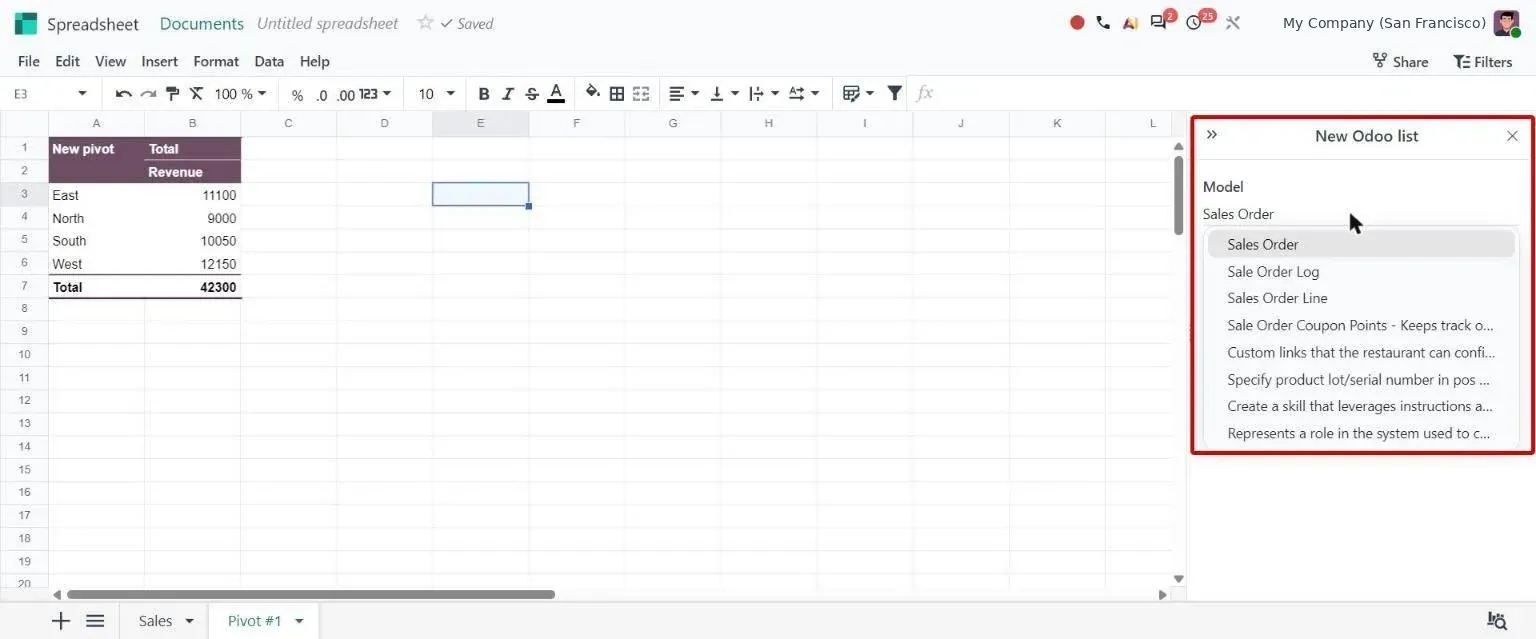This screenshot has width=1536, height=639.
Task: Open the borders grid tool
Action: (617, 94)
